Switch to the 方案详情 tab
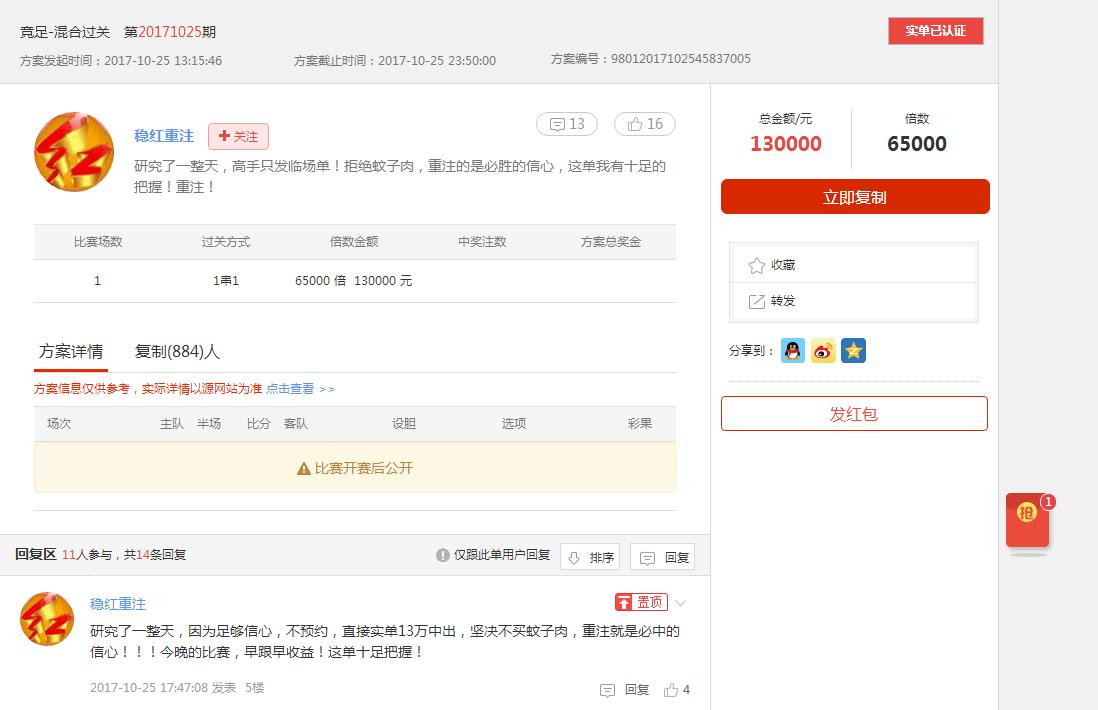Screen dimensions: 1098x710 point(69,351)
